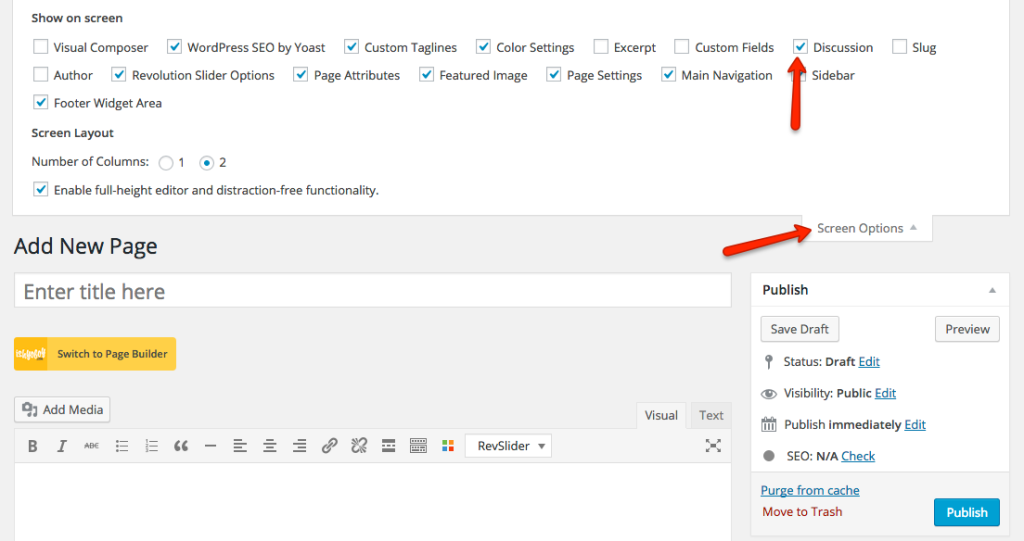Uncheck Page Attributes box
Viewport: 1024px width, 541px height.
pyautogui.click(x=300, y=75)
